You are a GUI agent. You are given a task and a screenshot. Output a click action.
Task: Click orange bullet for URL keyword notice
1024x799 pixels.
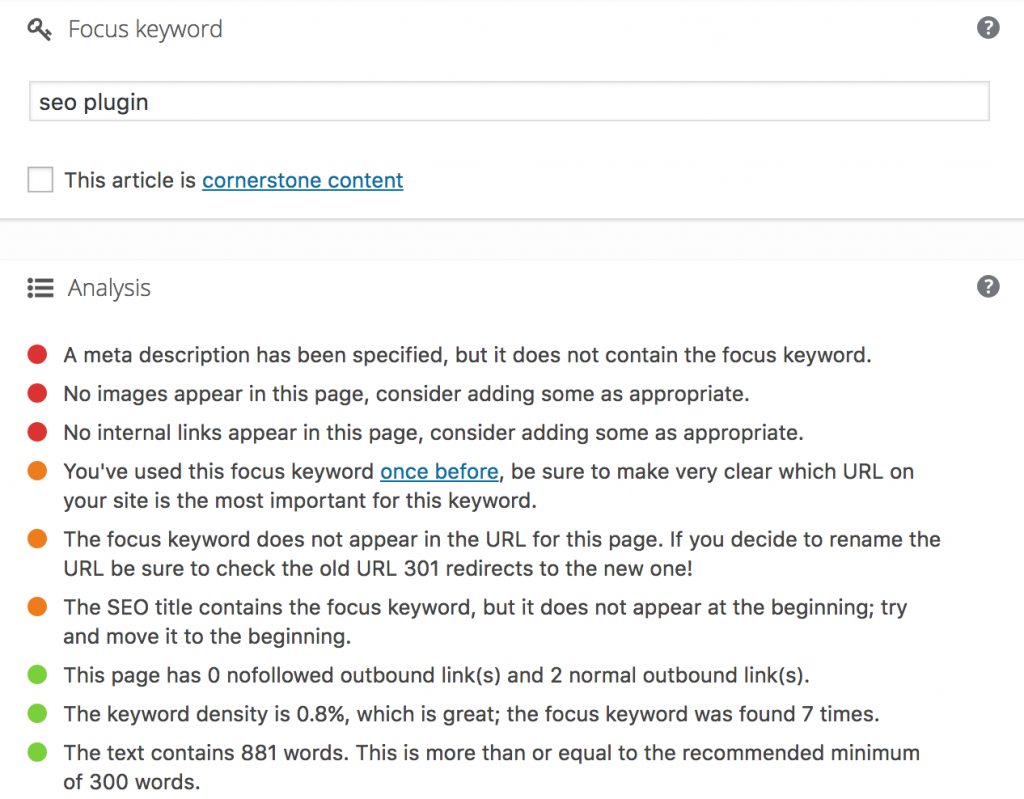(38, 540)
